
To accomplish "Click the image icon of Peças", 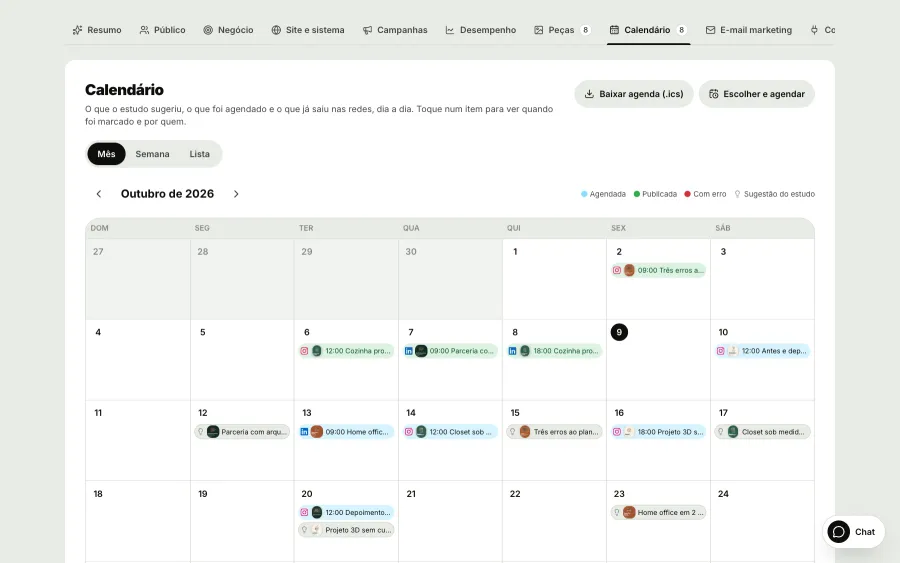I will tap(538, 30).
